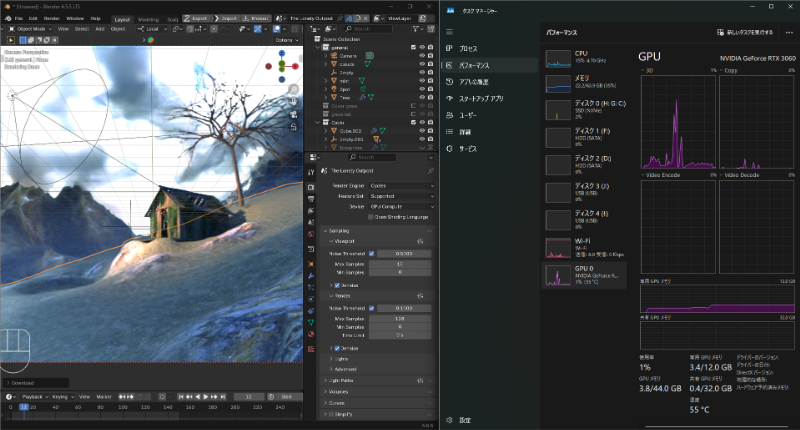Click the Viewport sampling preset icon
The image size is (800, 430).
coord(420,241)
